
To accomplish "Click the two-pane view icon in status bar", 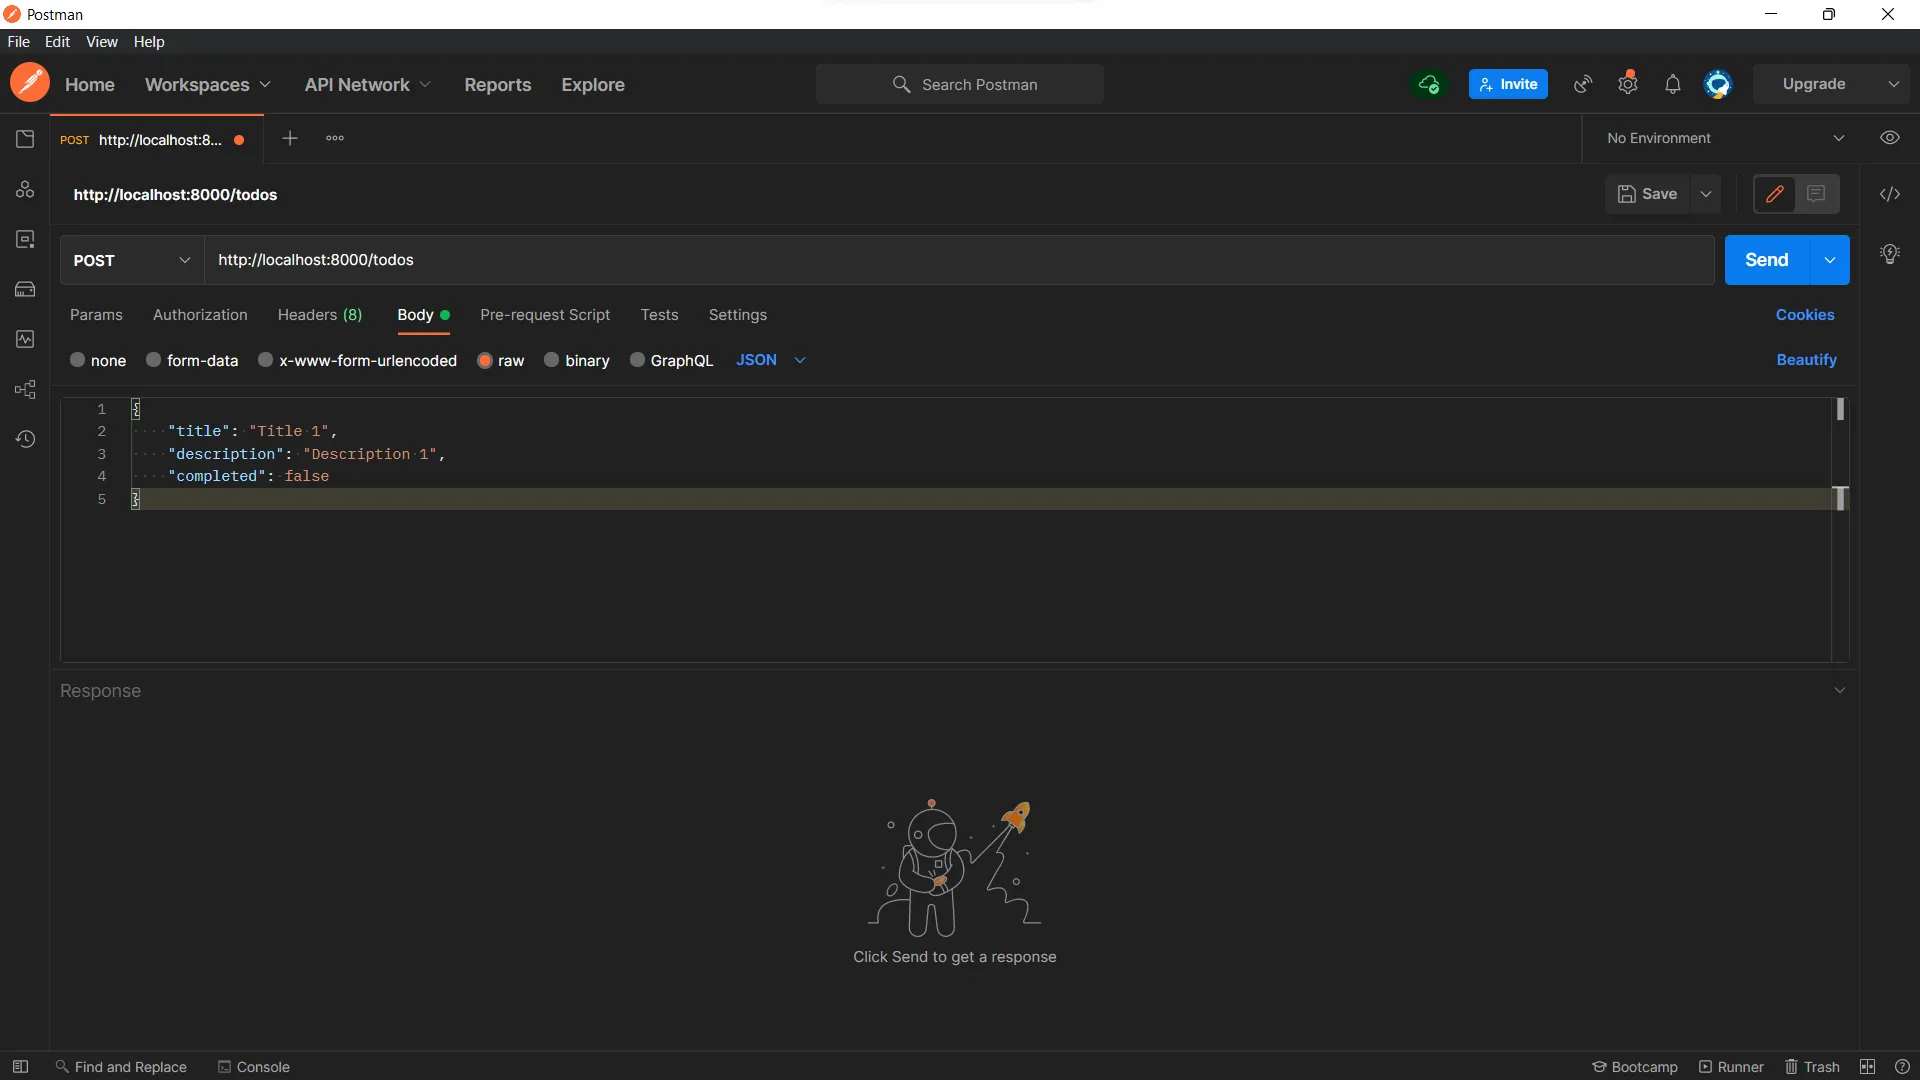I will 1867,1067.
